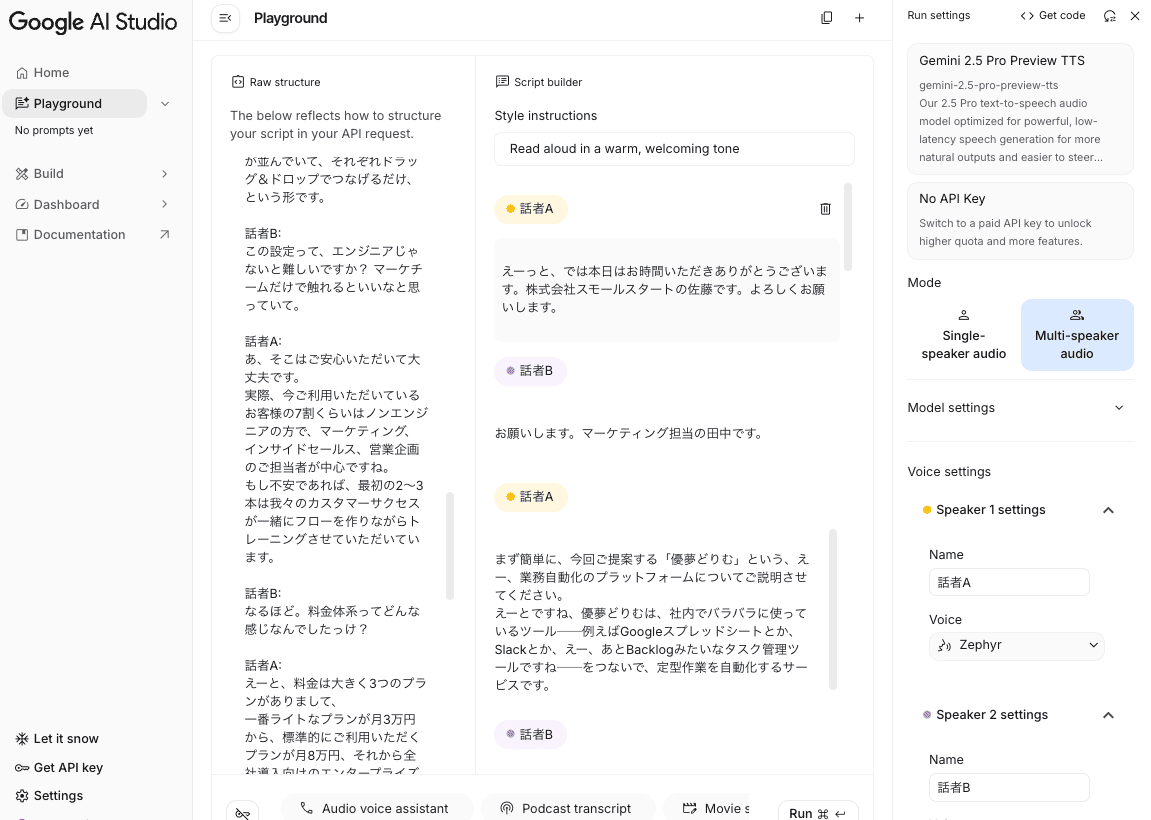The height and width of the screenshot is (820, 1151).
Task: Click the Style instructions text field
Action: coord(674,149)
